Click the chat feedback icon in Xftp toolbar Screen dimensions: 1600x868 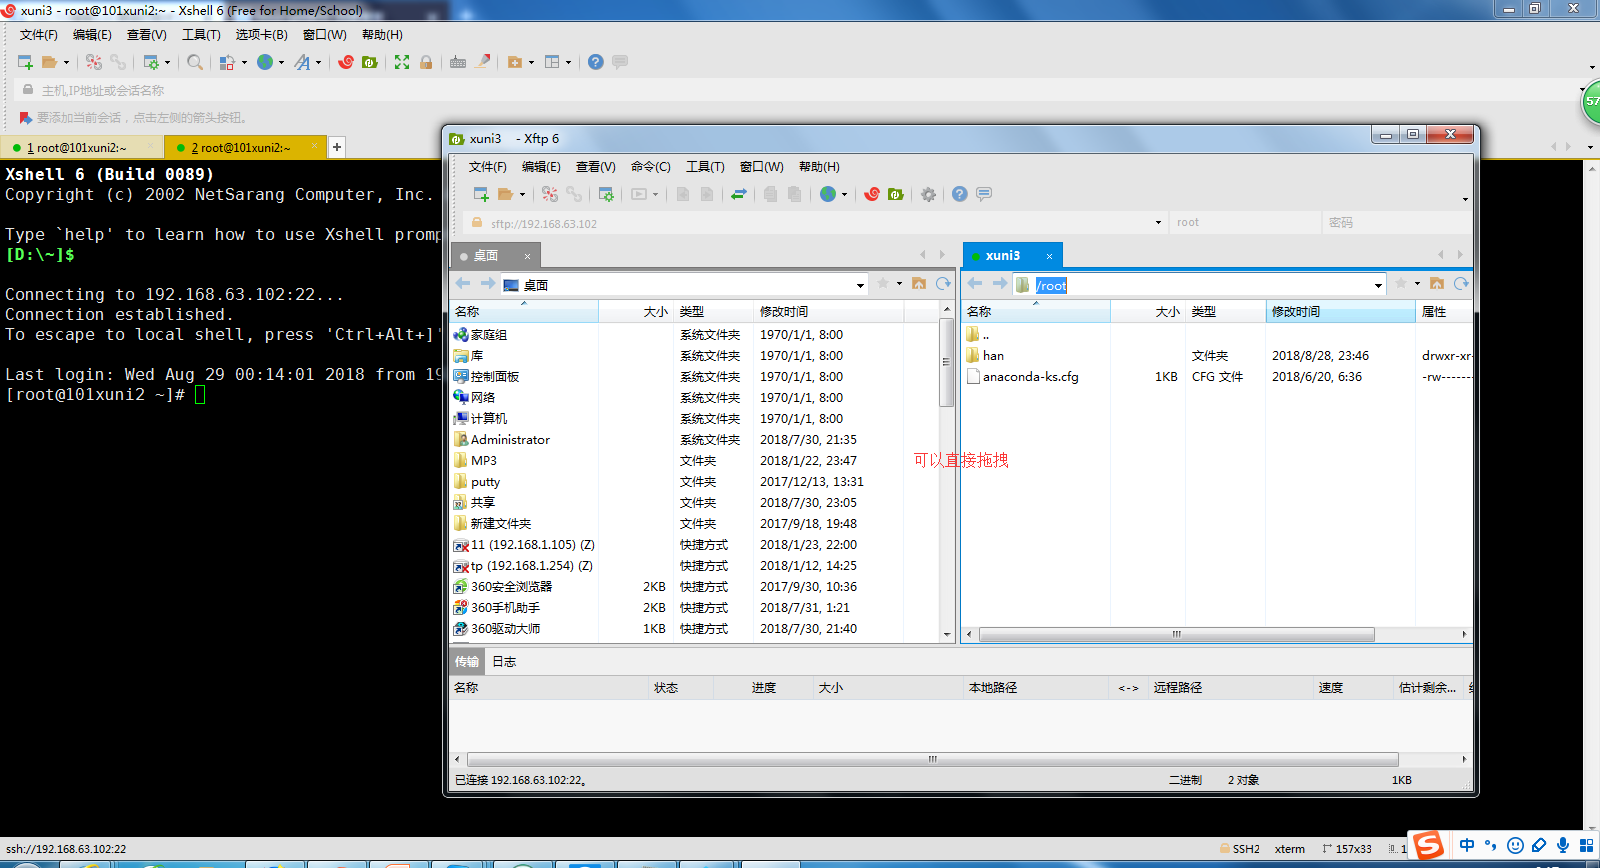(x=984, y=194)
